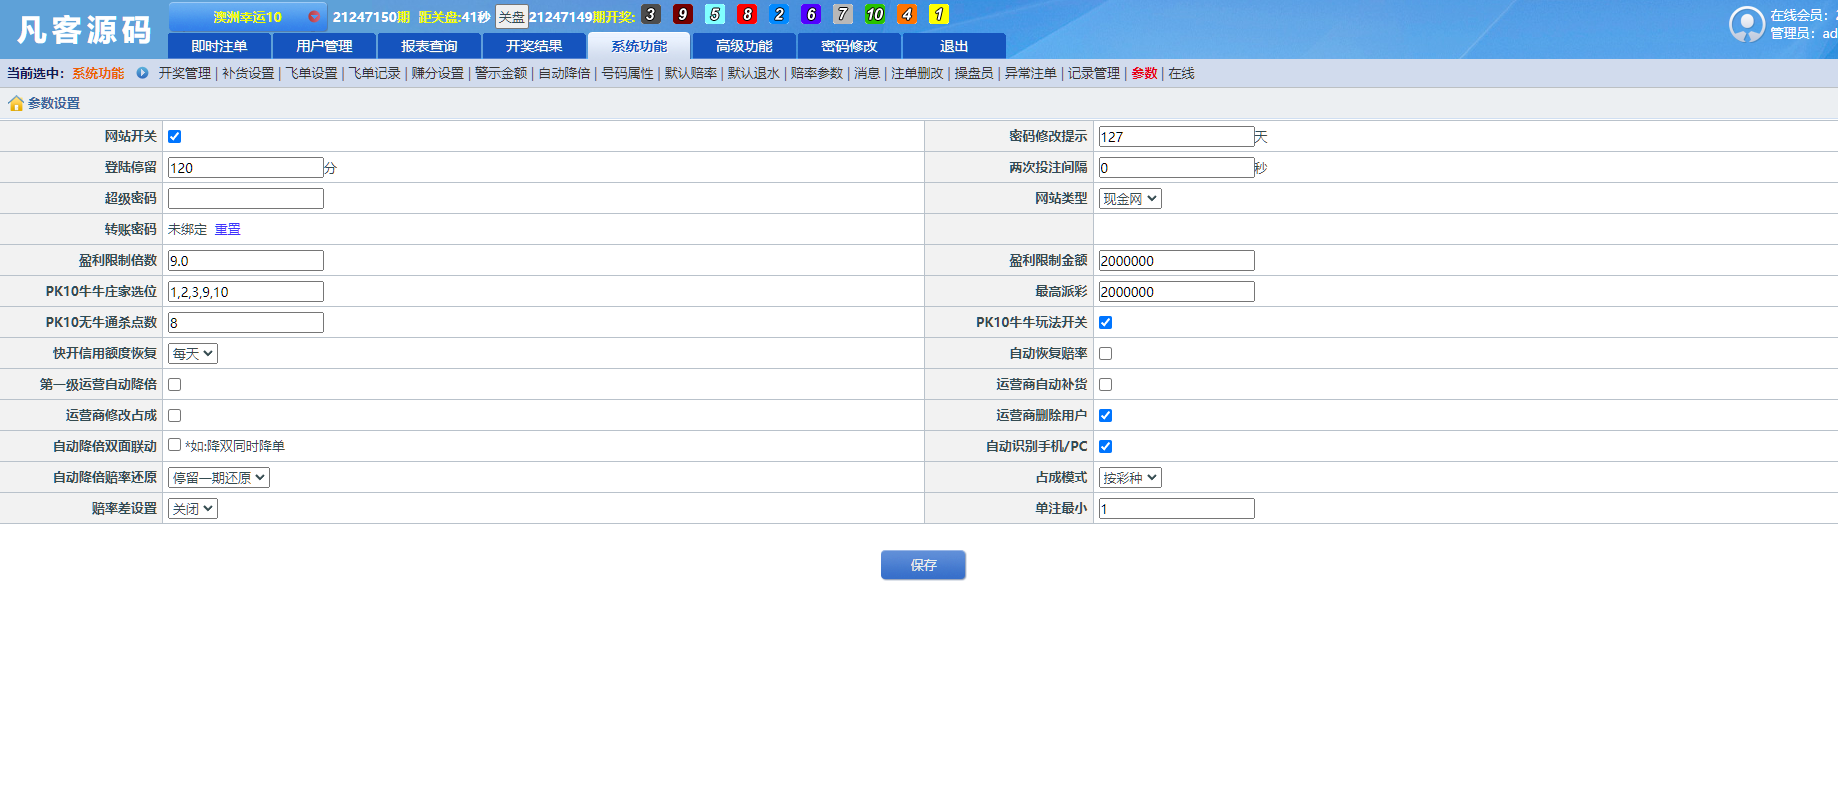The image size is (1838, 811).
Task: Click the home icon beside 参数设置
Action: click(x=16, y=104)
